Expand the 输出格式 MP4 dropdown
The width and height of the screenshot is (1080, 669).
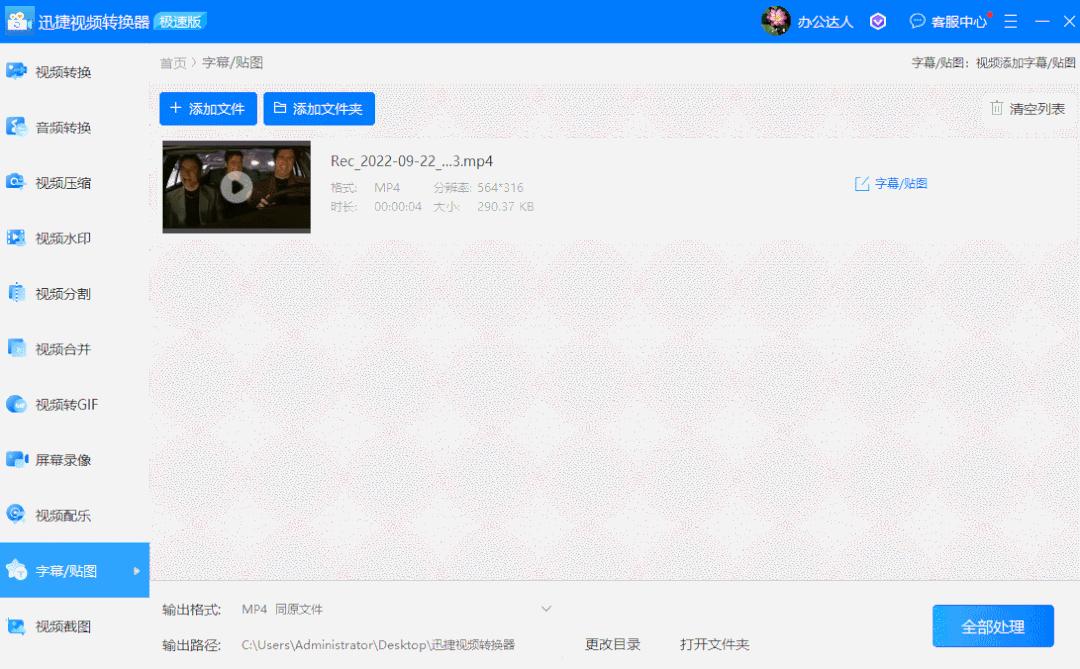(x=546, y=608)
